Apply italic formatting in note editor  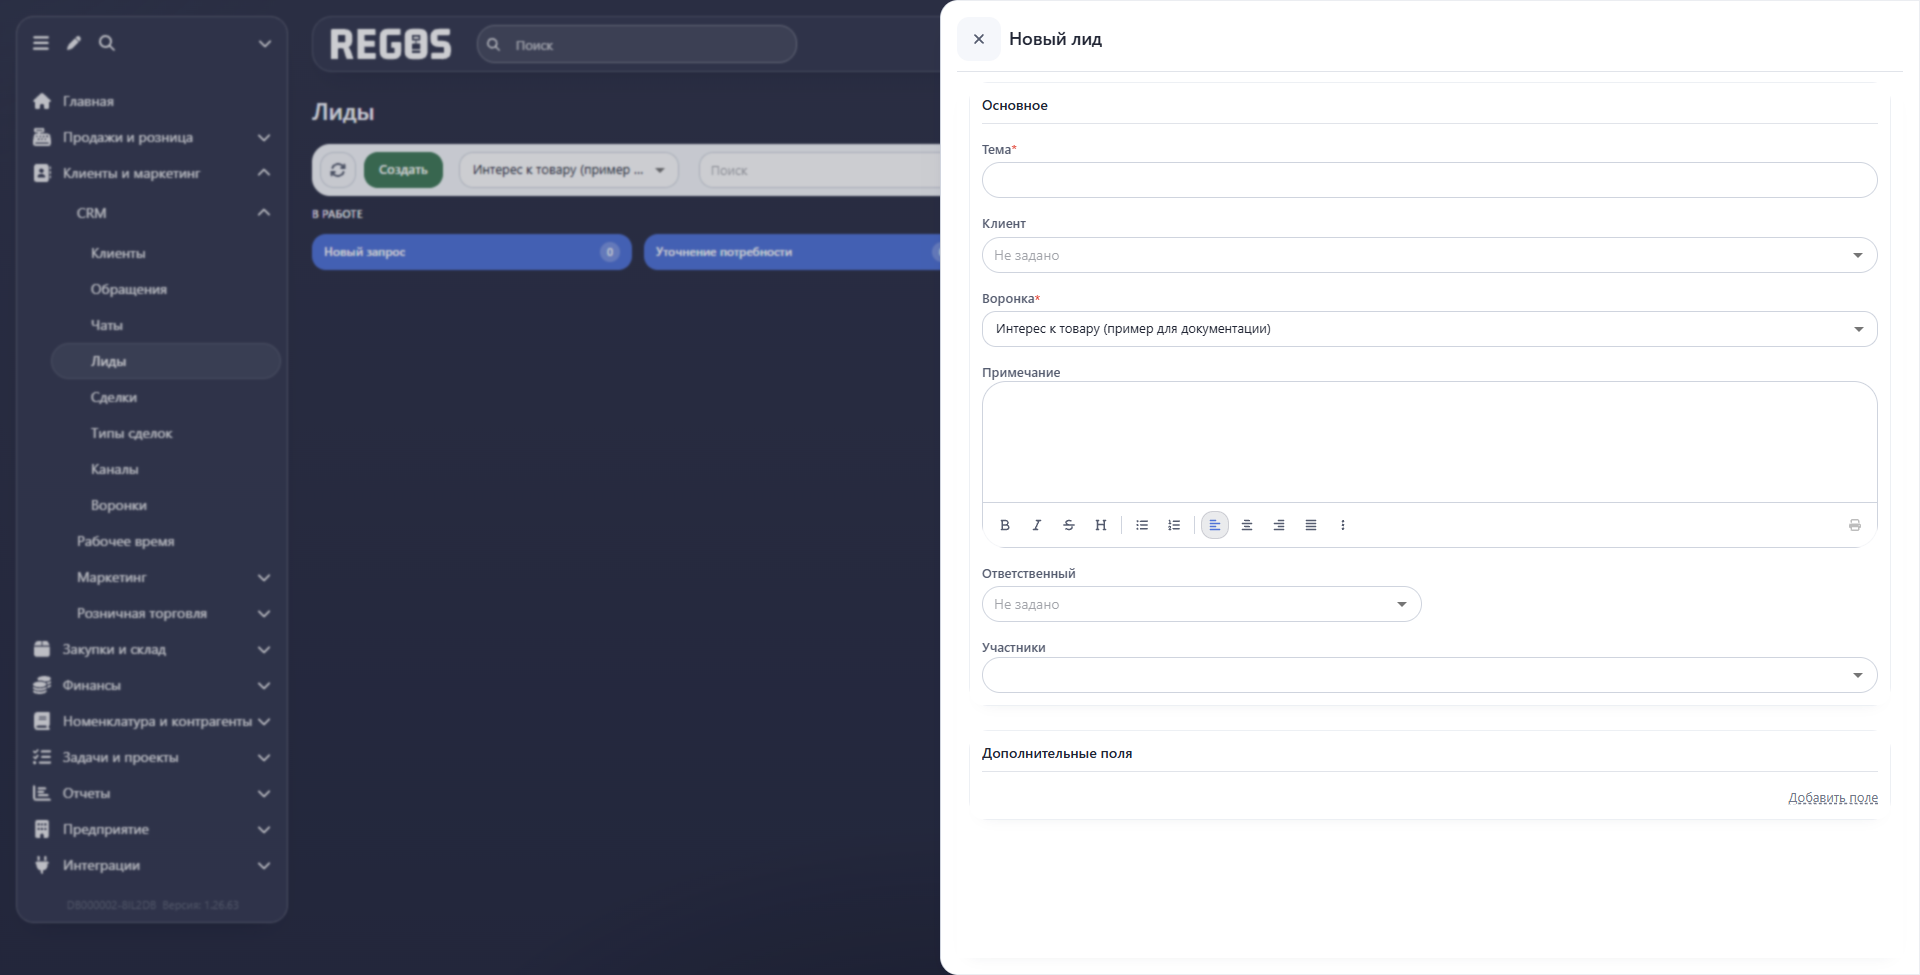1037,525
